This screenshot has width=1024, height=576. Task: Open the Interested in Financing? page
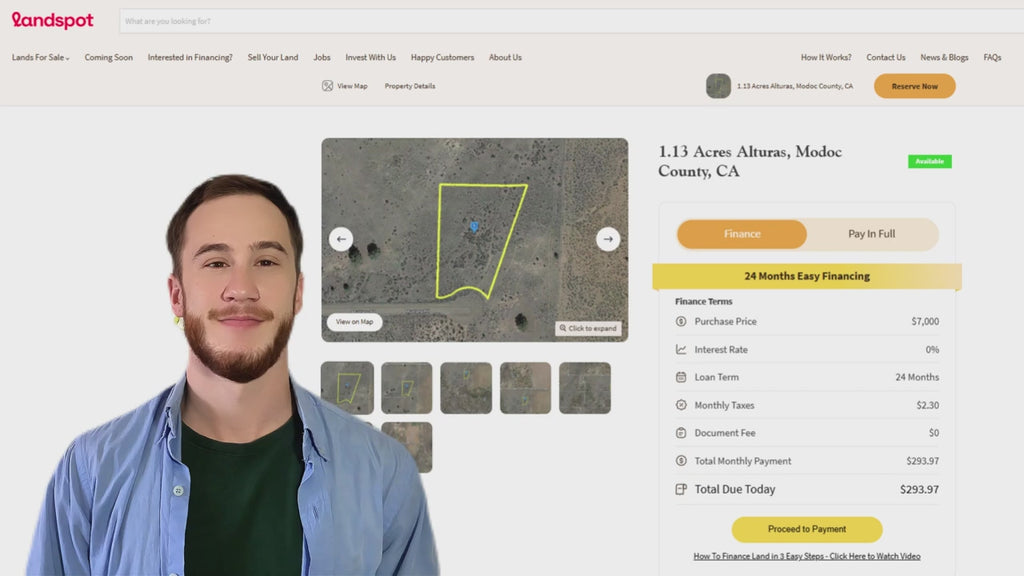(190, 58)
